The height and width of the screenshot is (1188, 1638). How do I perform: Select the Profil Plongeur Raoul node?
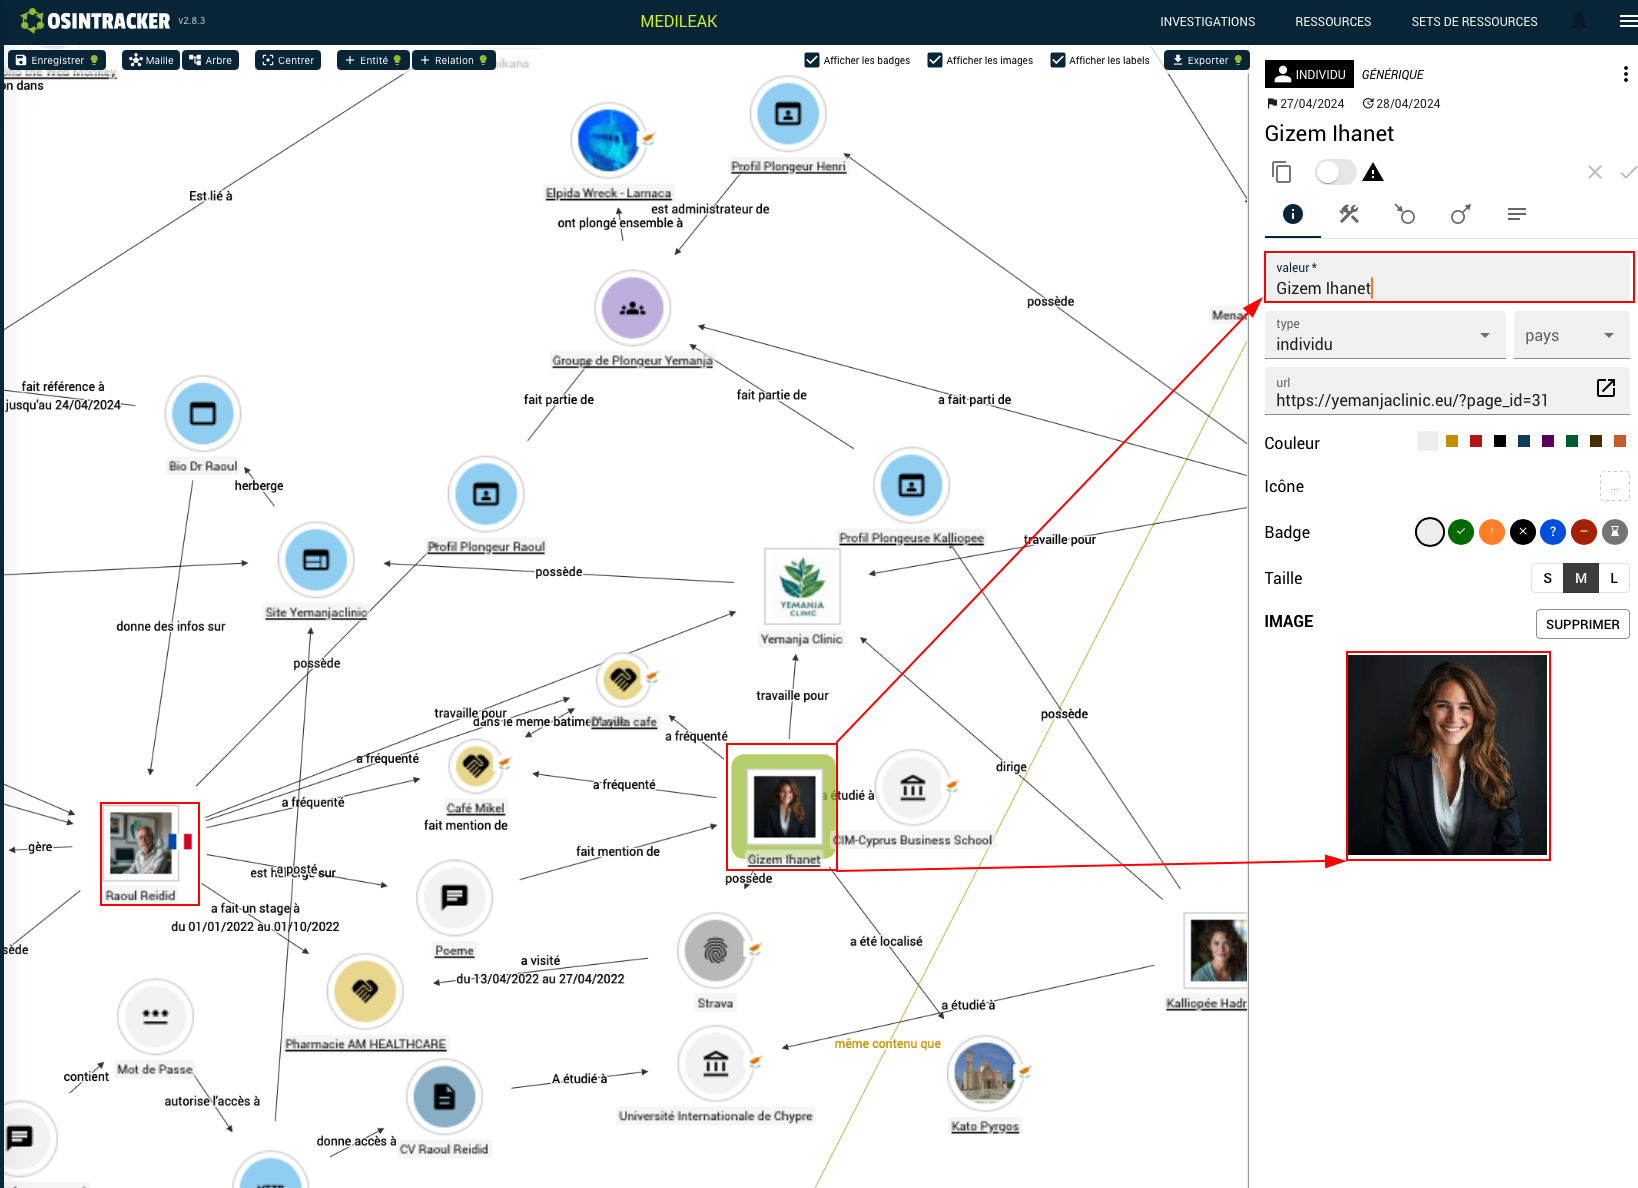pos(486,494)
